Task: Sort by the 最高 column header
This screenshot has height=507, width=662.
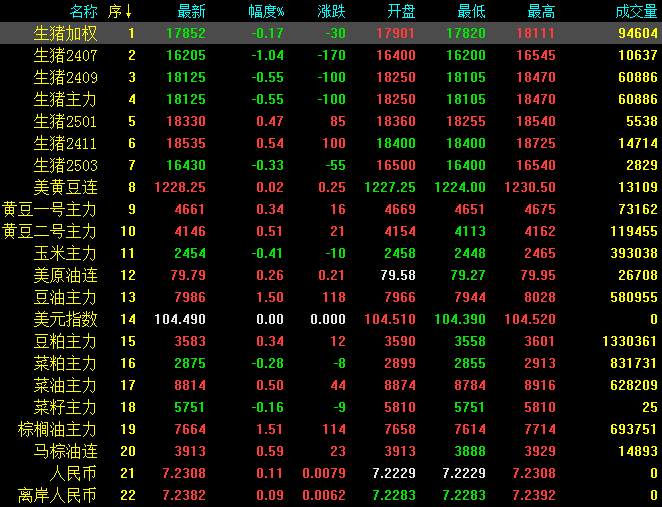Action: (541, 11)
